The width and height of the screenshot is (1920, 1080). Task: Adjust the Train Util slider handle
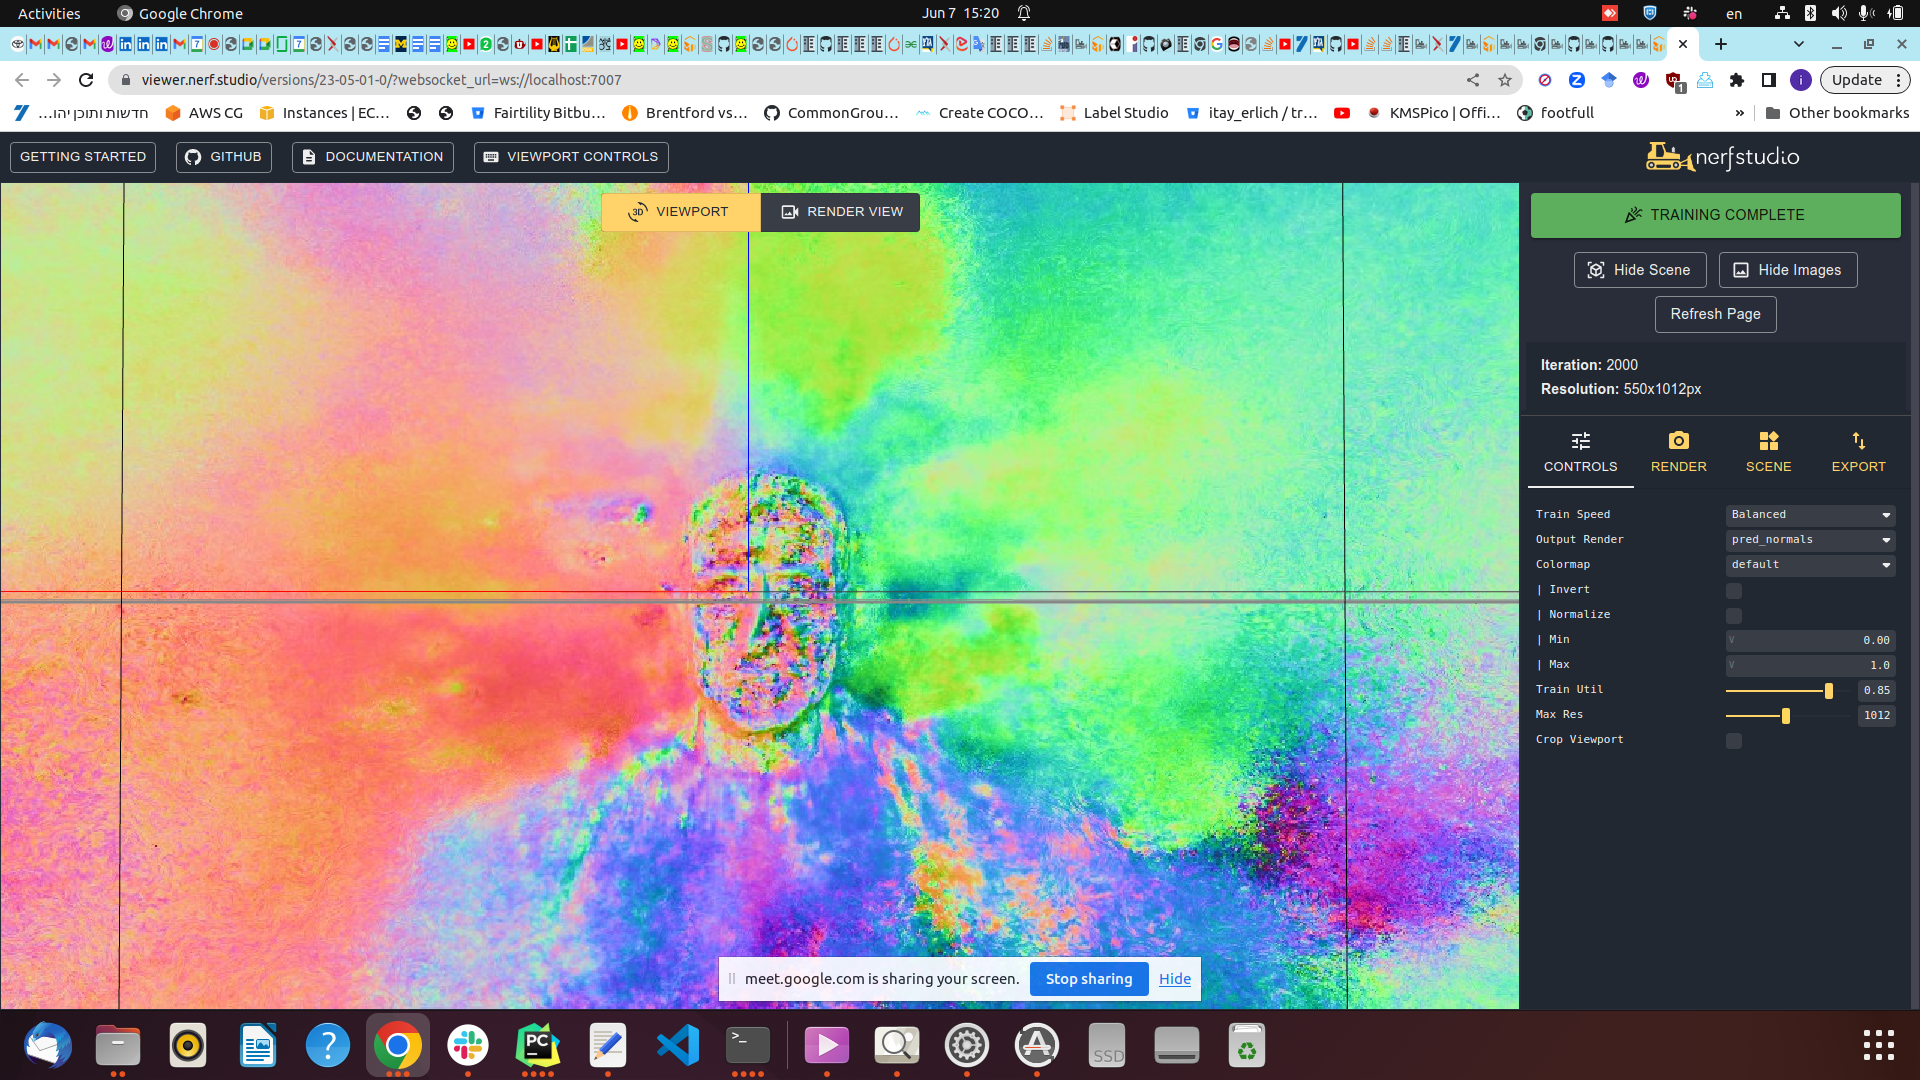click(1829, 691)
